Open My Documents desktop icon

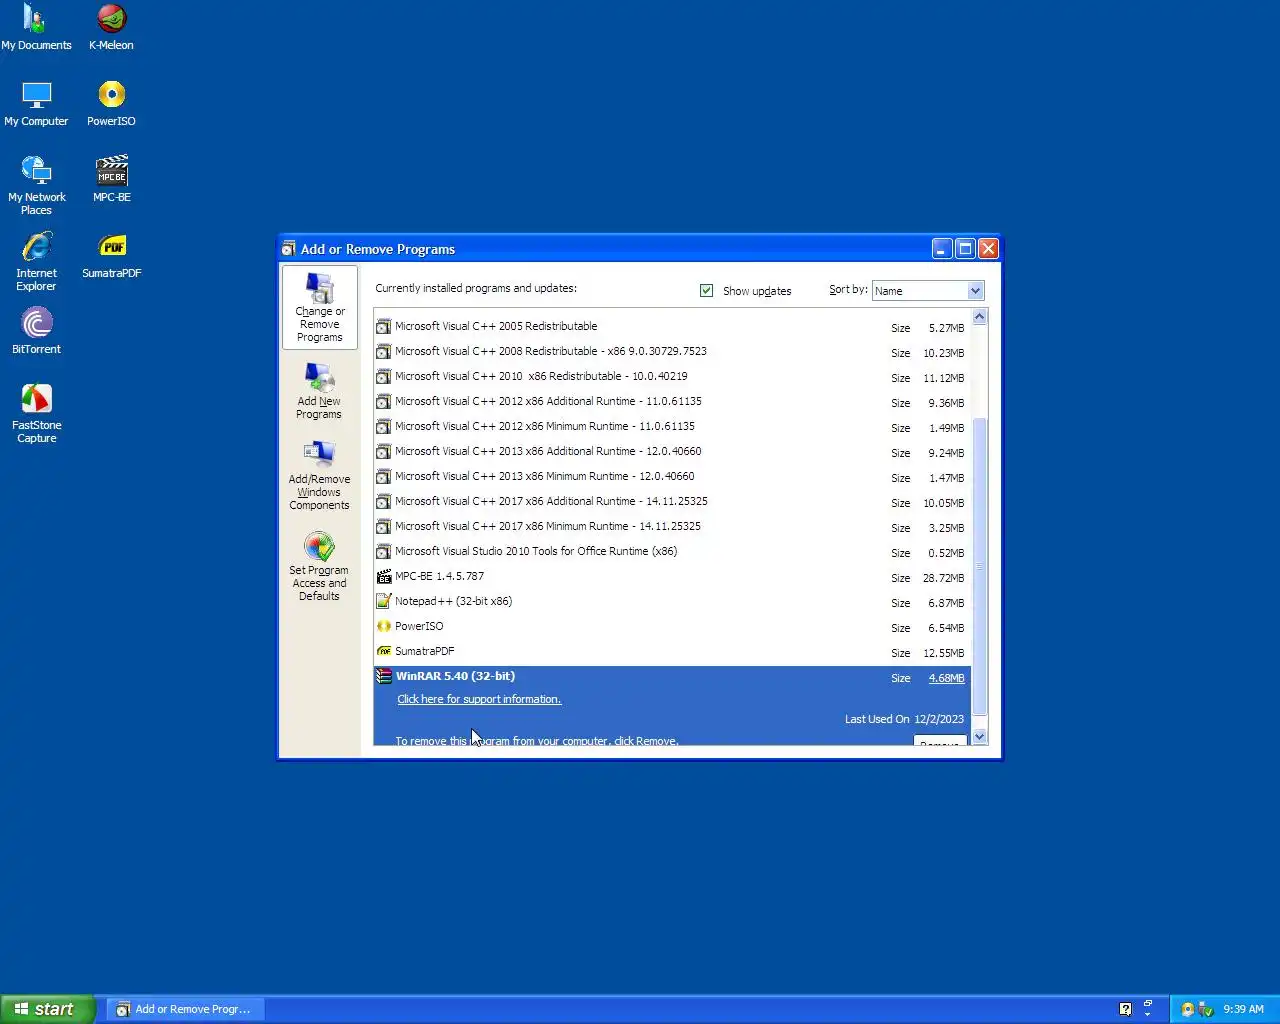coord(36,27)
